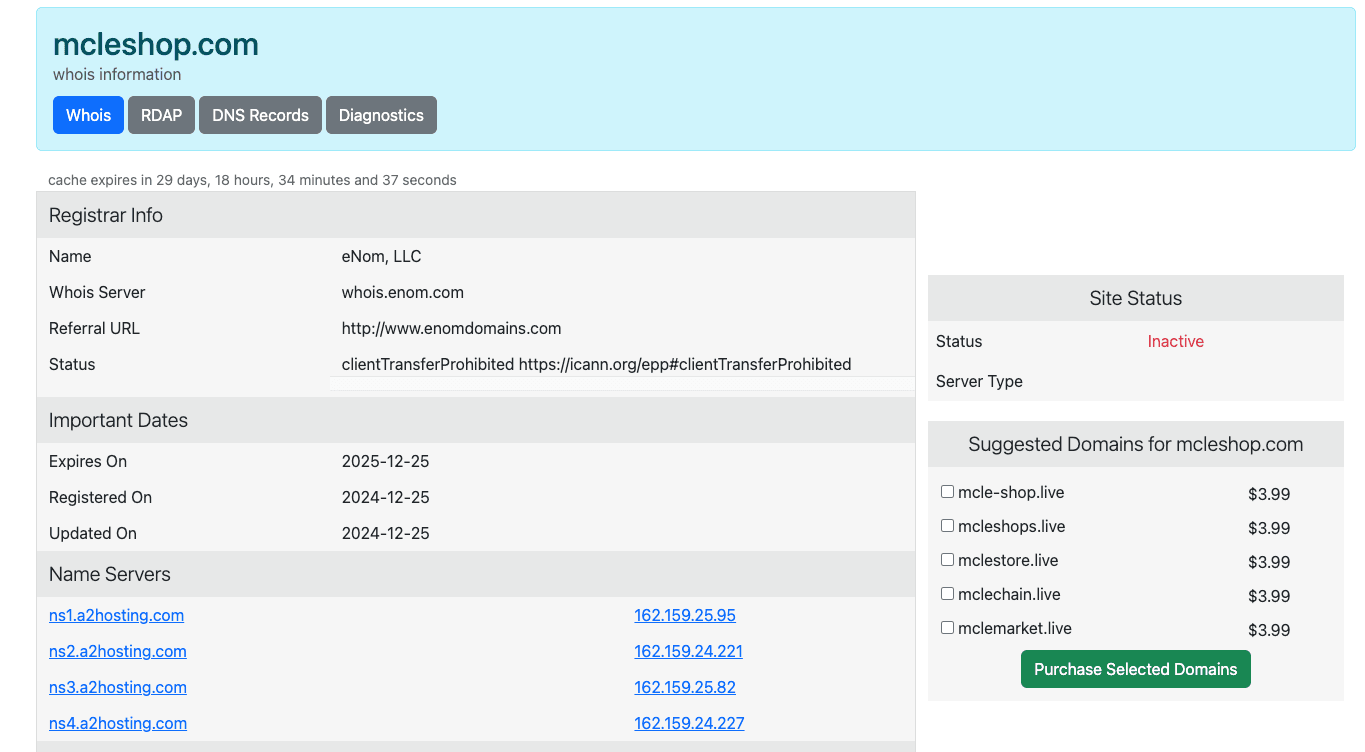Visit the ns3.a2hosting.com link

click(117, 687)
